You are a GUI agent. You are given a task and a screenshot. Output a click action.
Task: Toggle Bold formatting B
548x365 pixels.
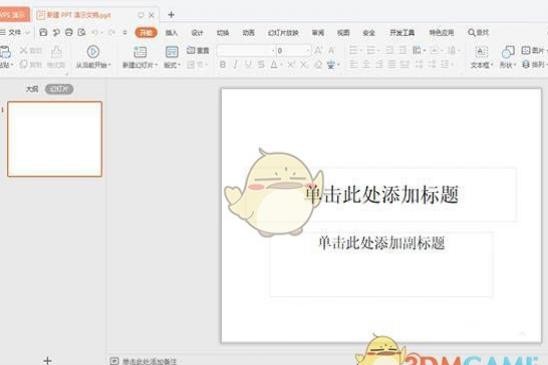coord(222,64)
